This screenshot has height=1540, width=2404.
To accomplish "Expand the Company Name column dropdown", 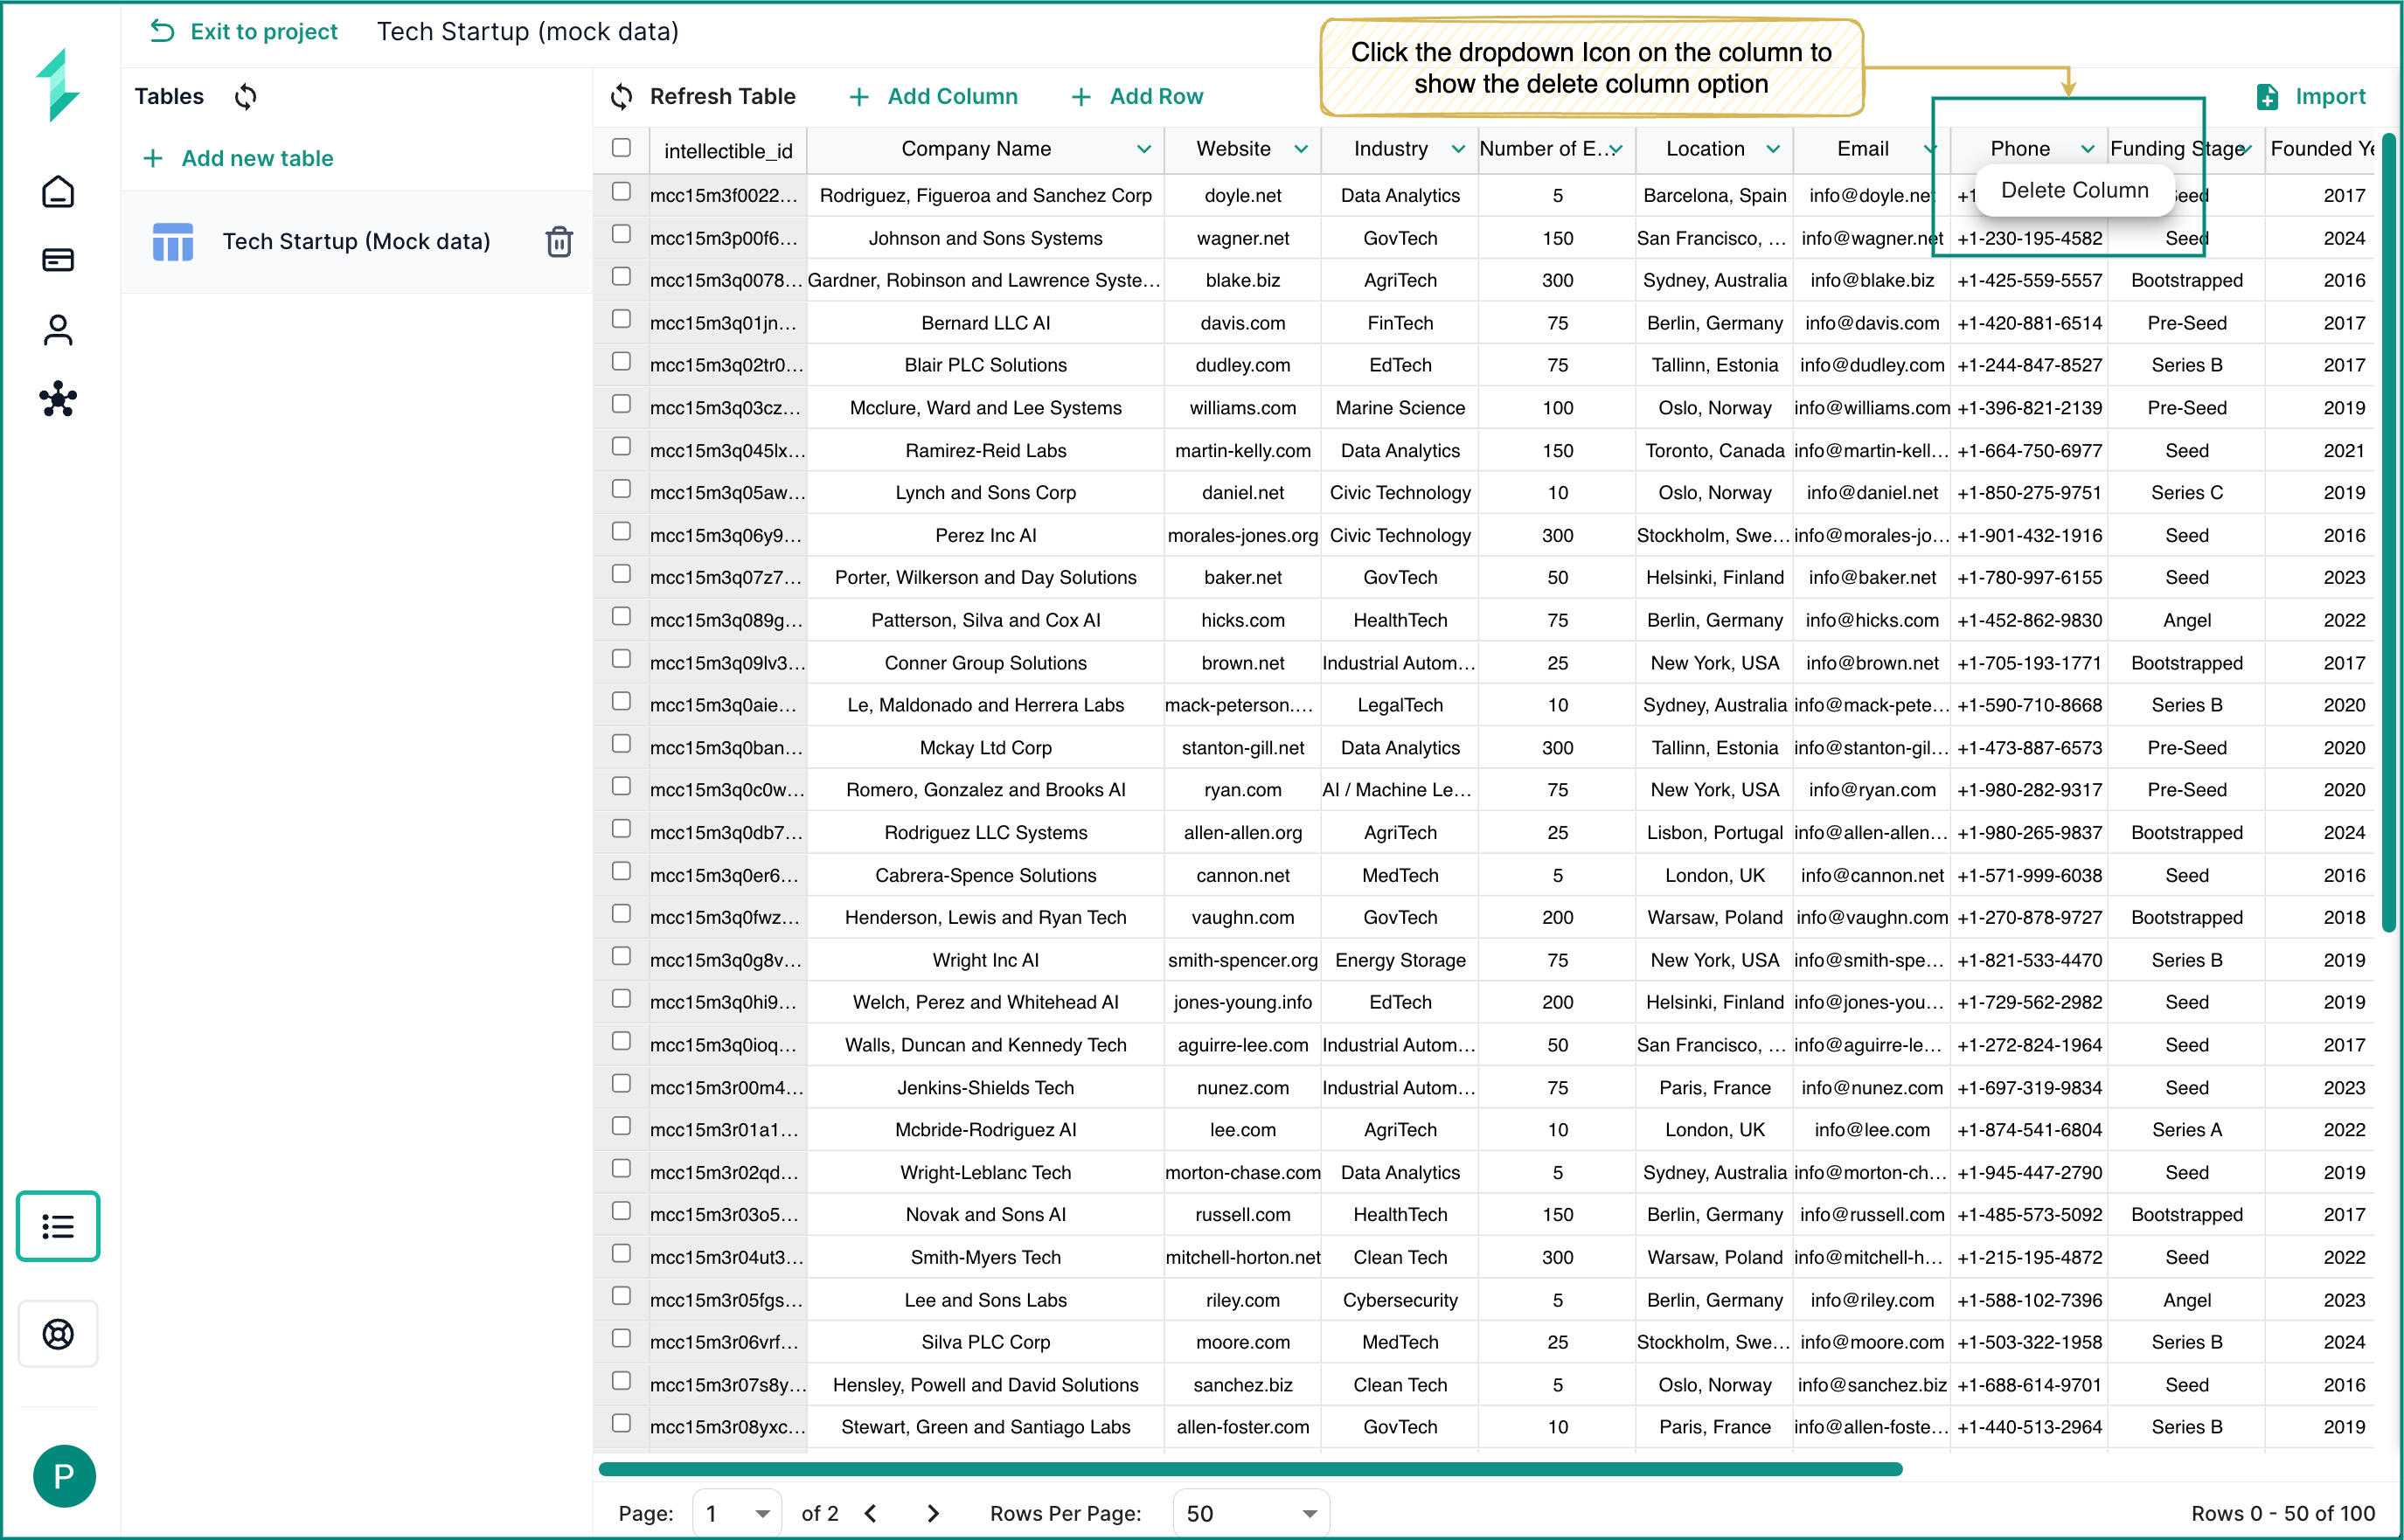I will pyautogui.click(x=1143, y=149).
